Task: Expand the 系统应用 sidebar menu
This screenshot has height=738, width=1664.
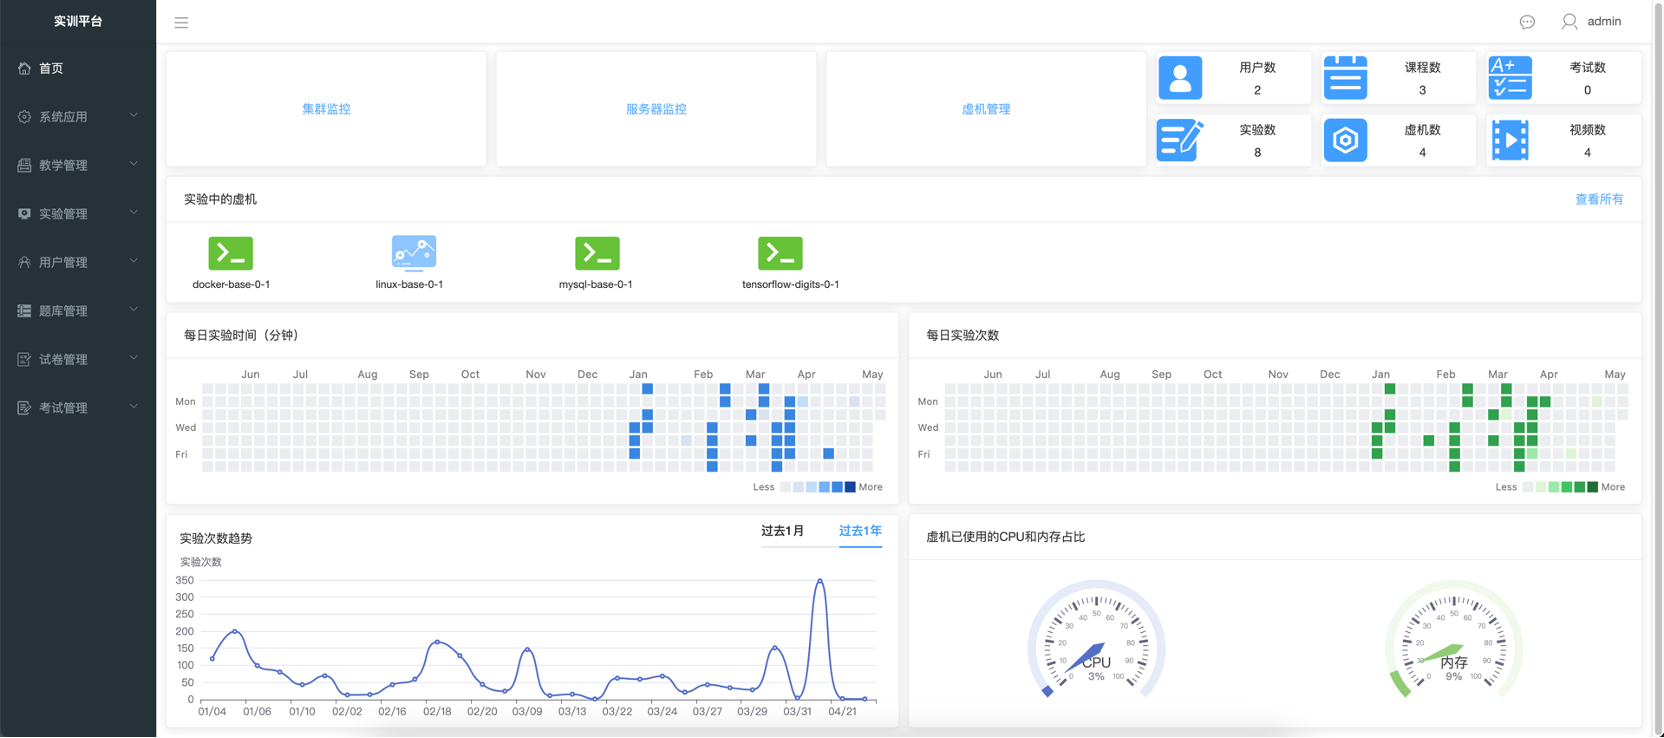Action: (x=77, y=117)
